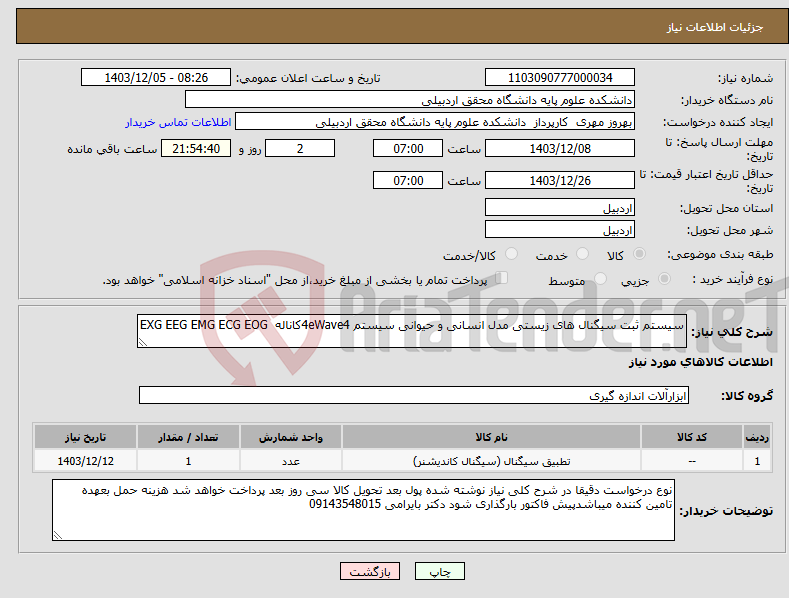Select the کالا/خدمت radio button
This screenshot has height=598, width=789.
(511, 254)
